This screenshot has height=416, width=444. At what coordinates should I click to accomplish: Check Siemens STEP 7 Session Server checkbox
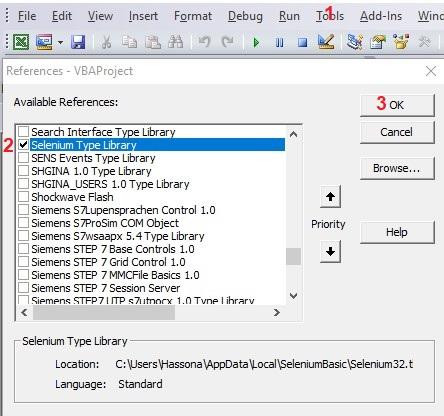pyautogui.click(x=23, y=287)
